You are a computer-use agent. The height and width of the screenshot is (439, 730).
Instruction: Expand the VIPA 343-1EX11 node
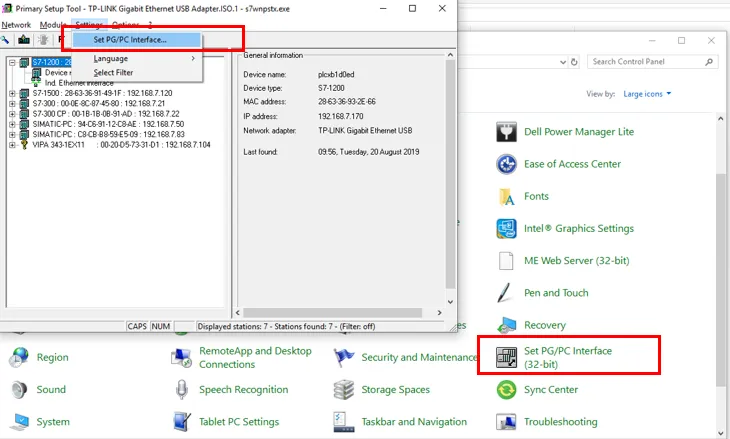click(x=13, y=145)
